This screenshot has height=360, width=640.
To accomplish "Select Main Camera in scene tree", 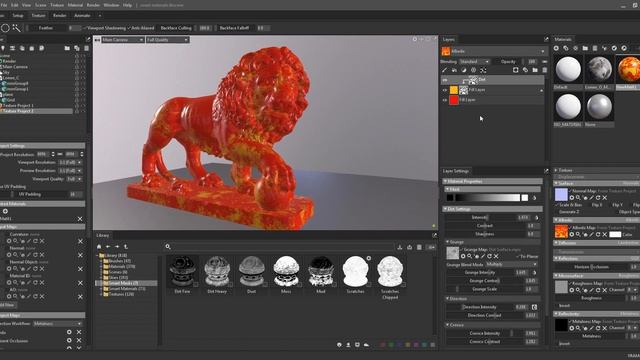I will pos(15,67).
